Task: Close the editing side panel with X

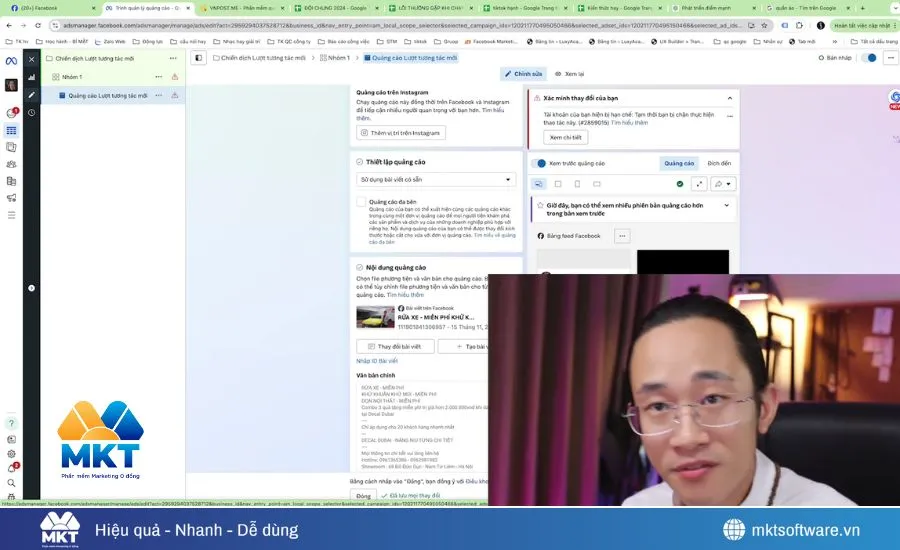Action: pyautogui.click(x=32, y=59)
